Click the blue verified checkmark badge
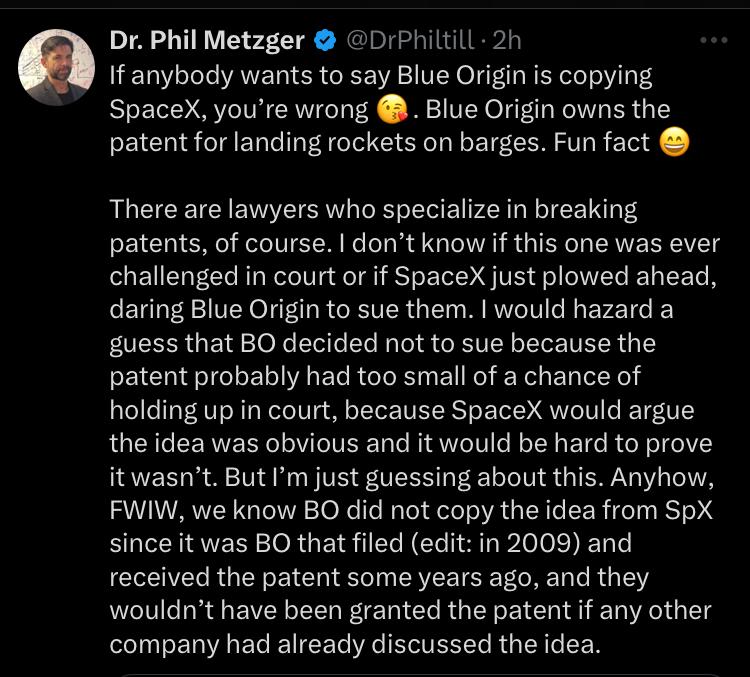The width and height of the screenshot is (750, 677). pyautogui.click(x=325, y=41)
